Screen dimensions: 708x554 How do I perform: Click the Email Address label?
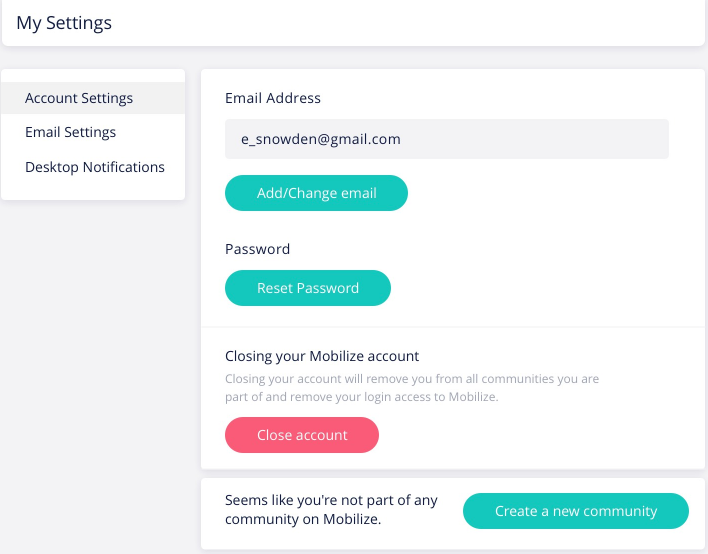(x=273, y=98)
